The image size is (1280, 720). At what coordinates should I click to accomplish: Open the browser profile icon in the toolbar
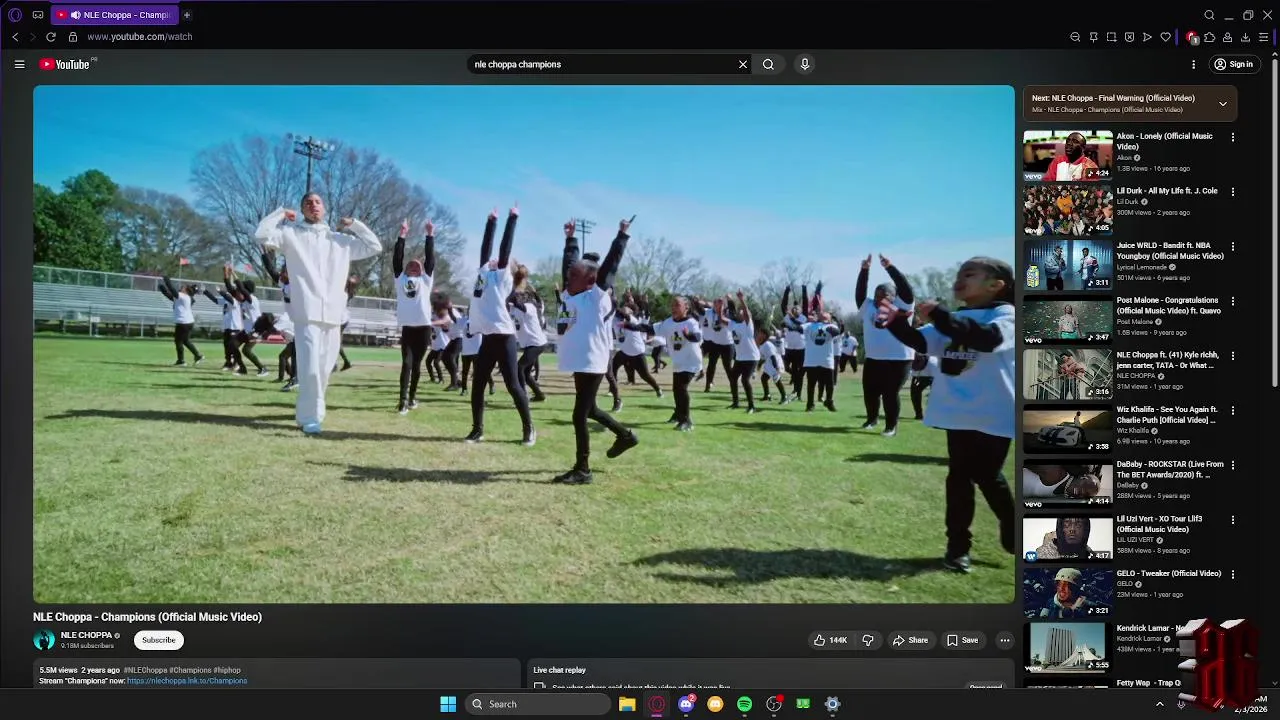[1227, 37]
